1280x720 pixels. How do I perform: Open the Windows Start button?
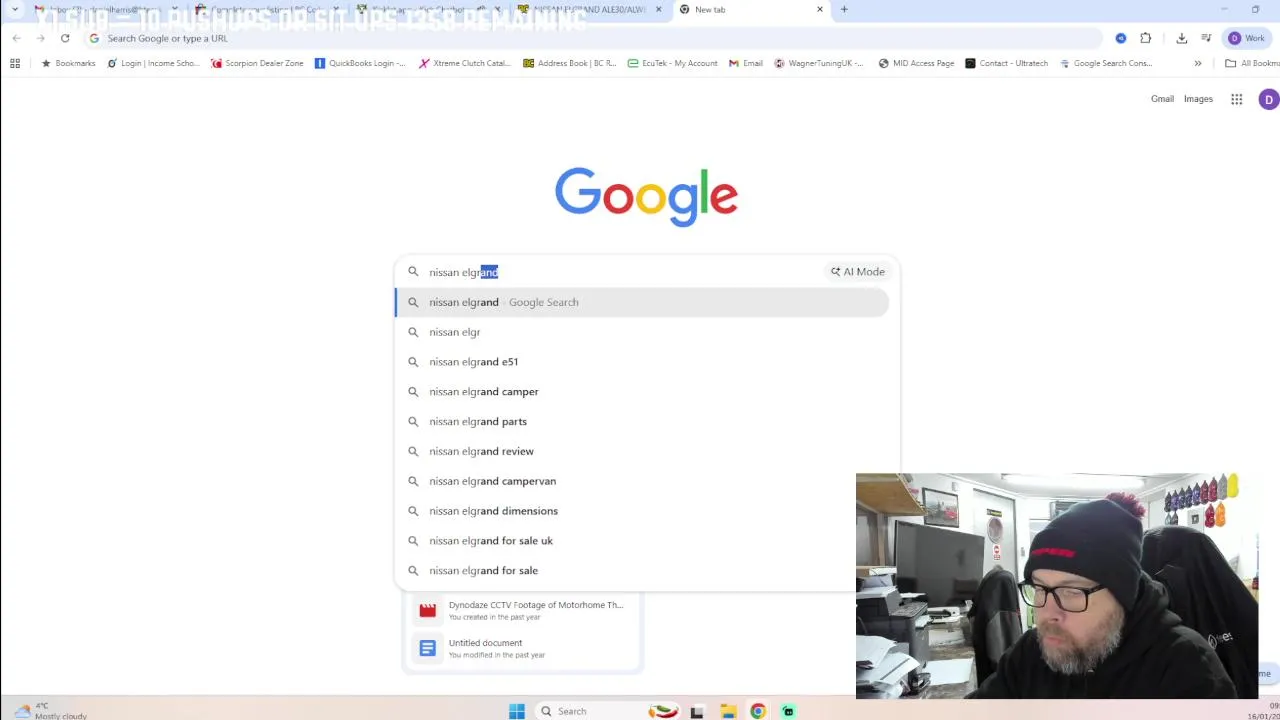(517, 711)
